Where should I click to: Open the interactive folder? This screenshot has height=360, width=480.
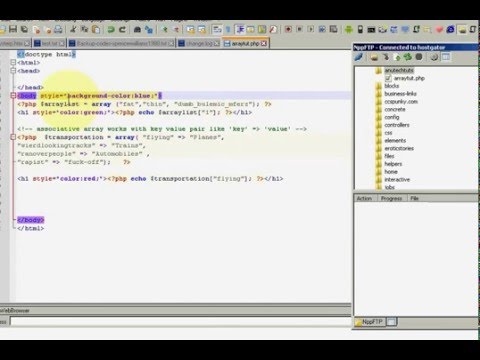[x=397, y=179]
